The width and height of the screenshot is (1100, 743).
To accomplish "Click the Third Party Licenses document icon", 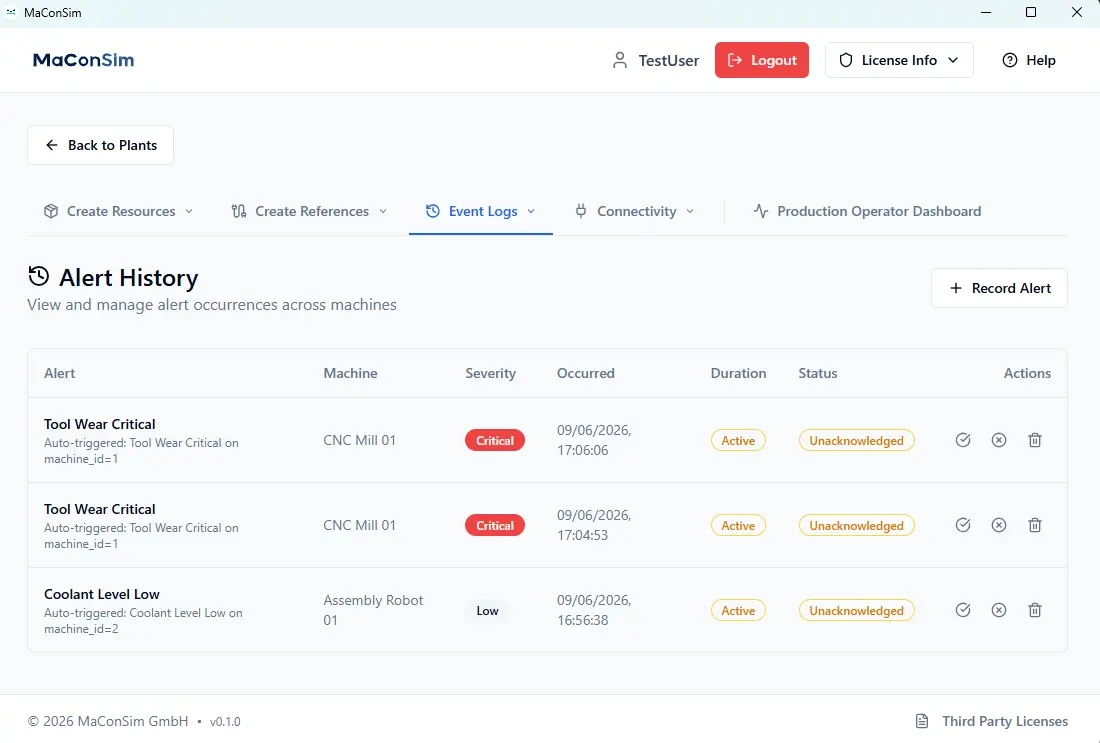I will tap(922, 721).
